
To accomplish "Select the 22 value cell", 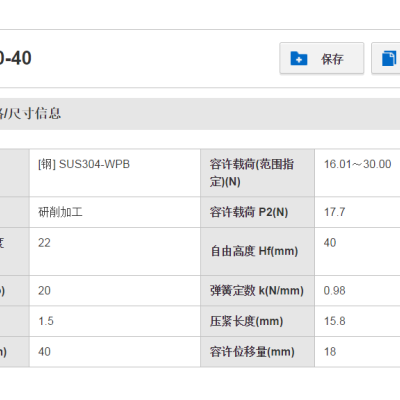I will [115, 251].
